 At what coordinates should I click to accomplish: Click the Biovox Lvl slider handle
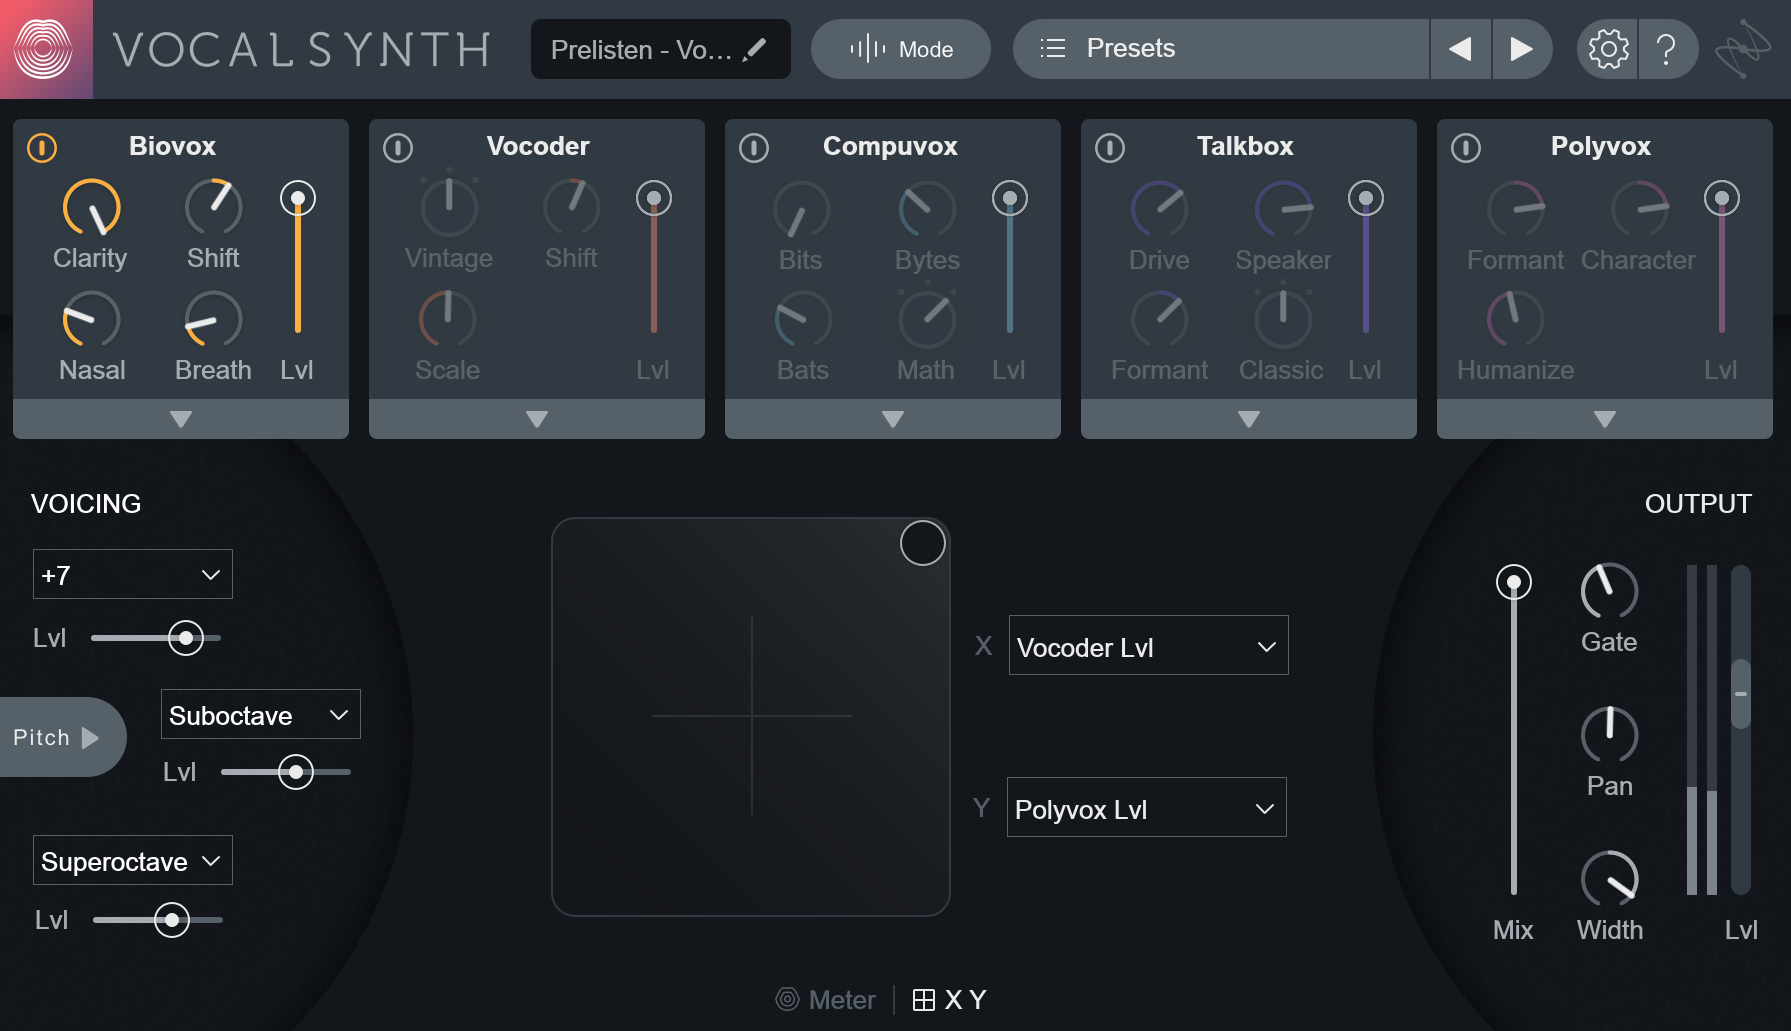(298, 198)
